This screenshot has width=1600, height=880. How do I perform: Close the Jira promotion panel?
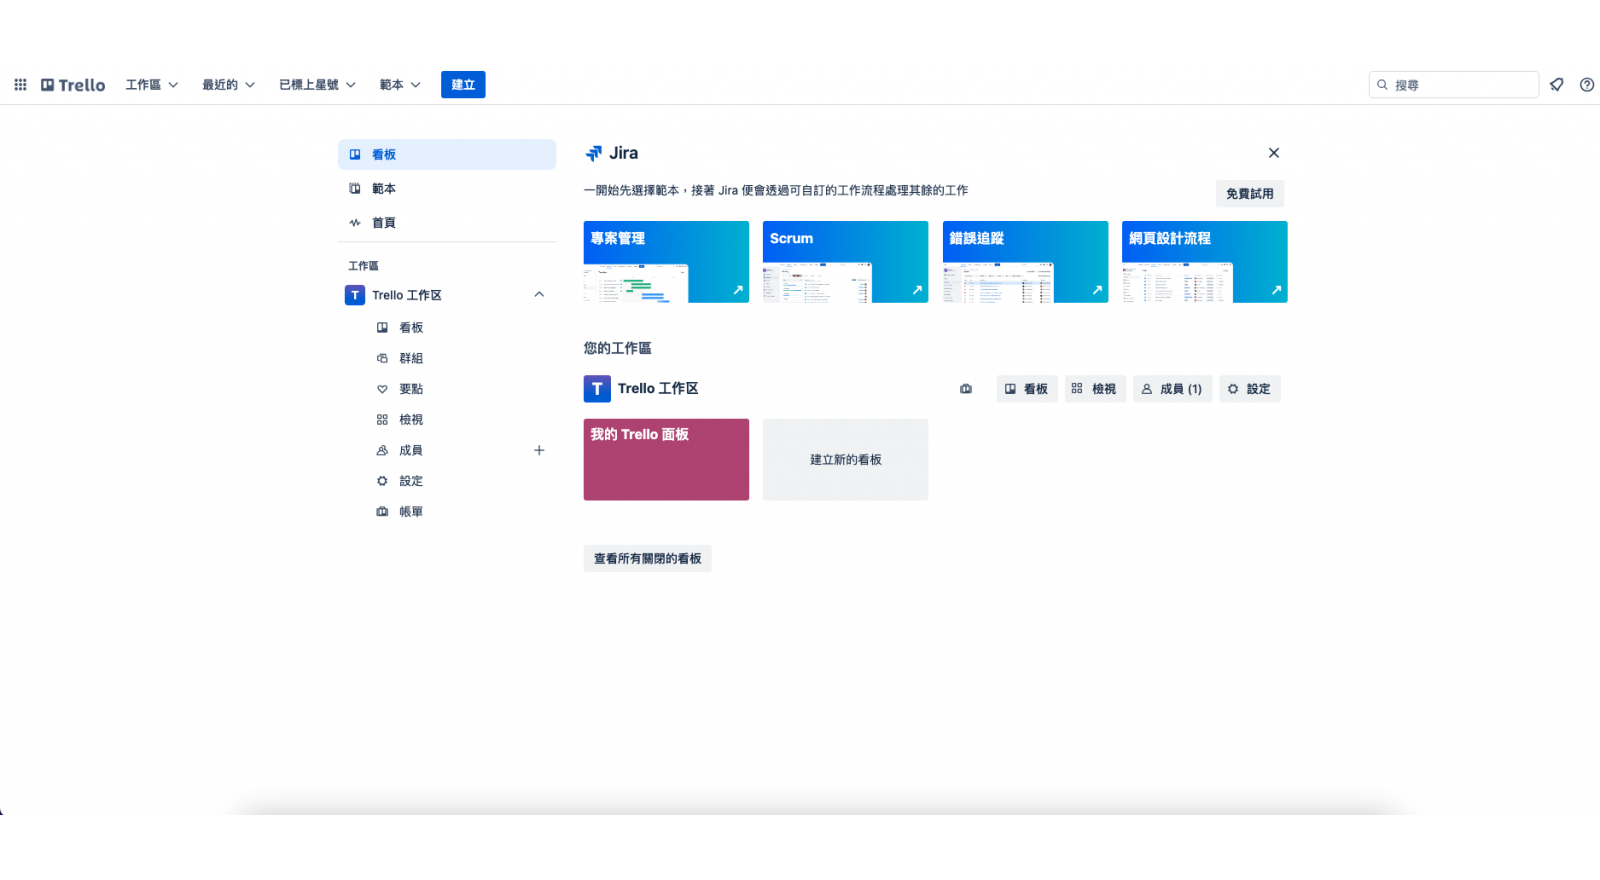click(1273, 153)
